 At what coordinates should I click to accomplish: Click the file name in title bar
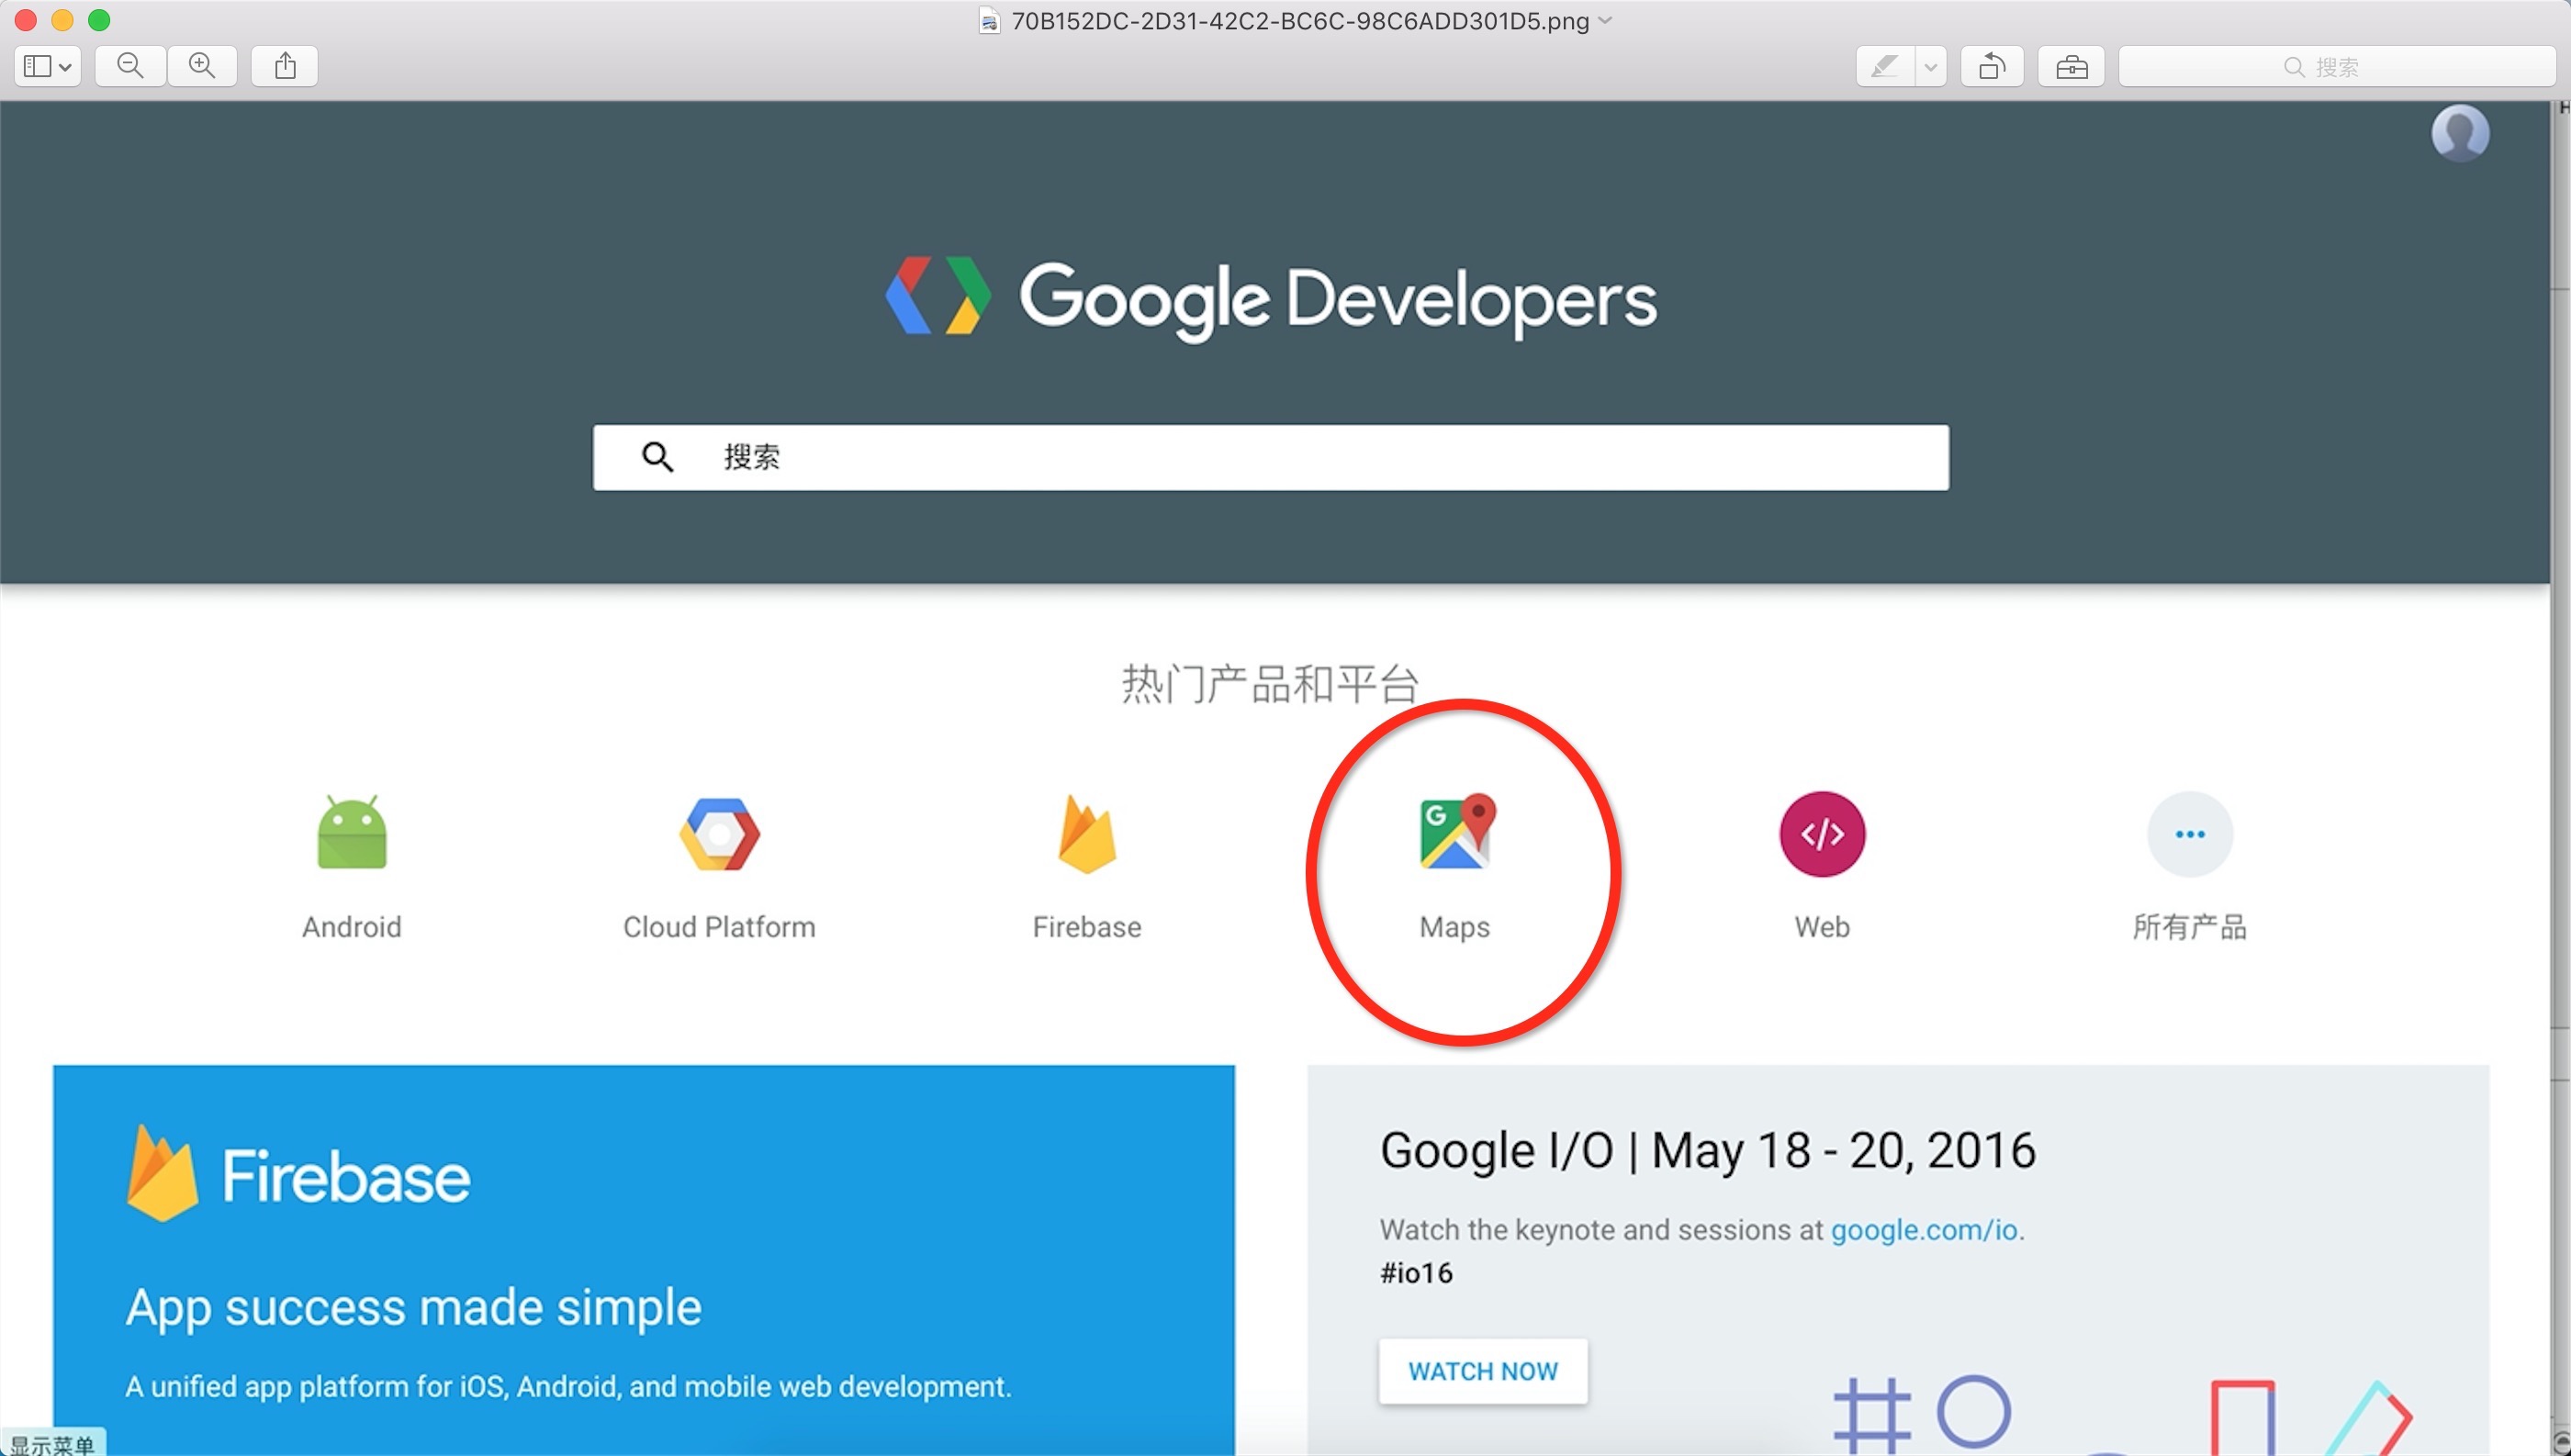click(x=1300, y=21)
